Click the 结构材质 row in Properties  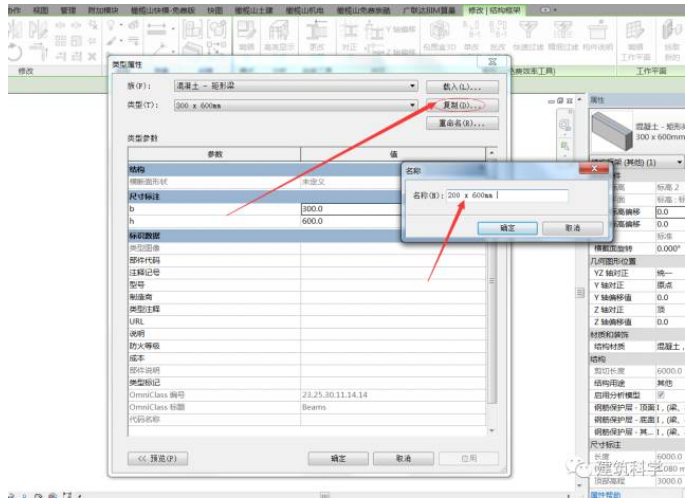tap(637, 347)
